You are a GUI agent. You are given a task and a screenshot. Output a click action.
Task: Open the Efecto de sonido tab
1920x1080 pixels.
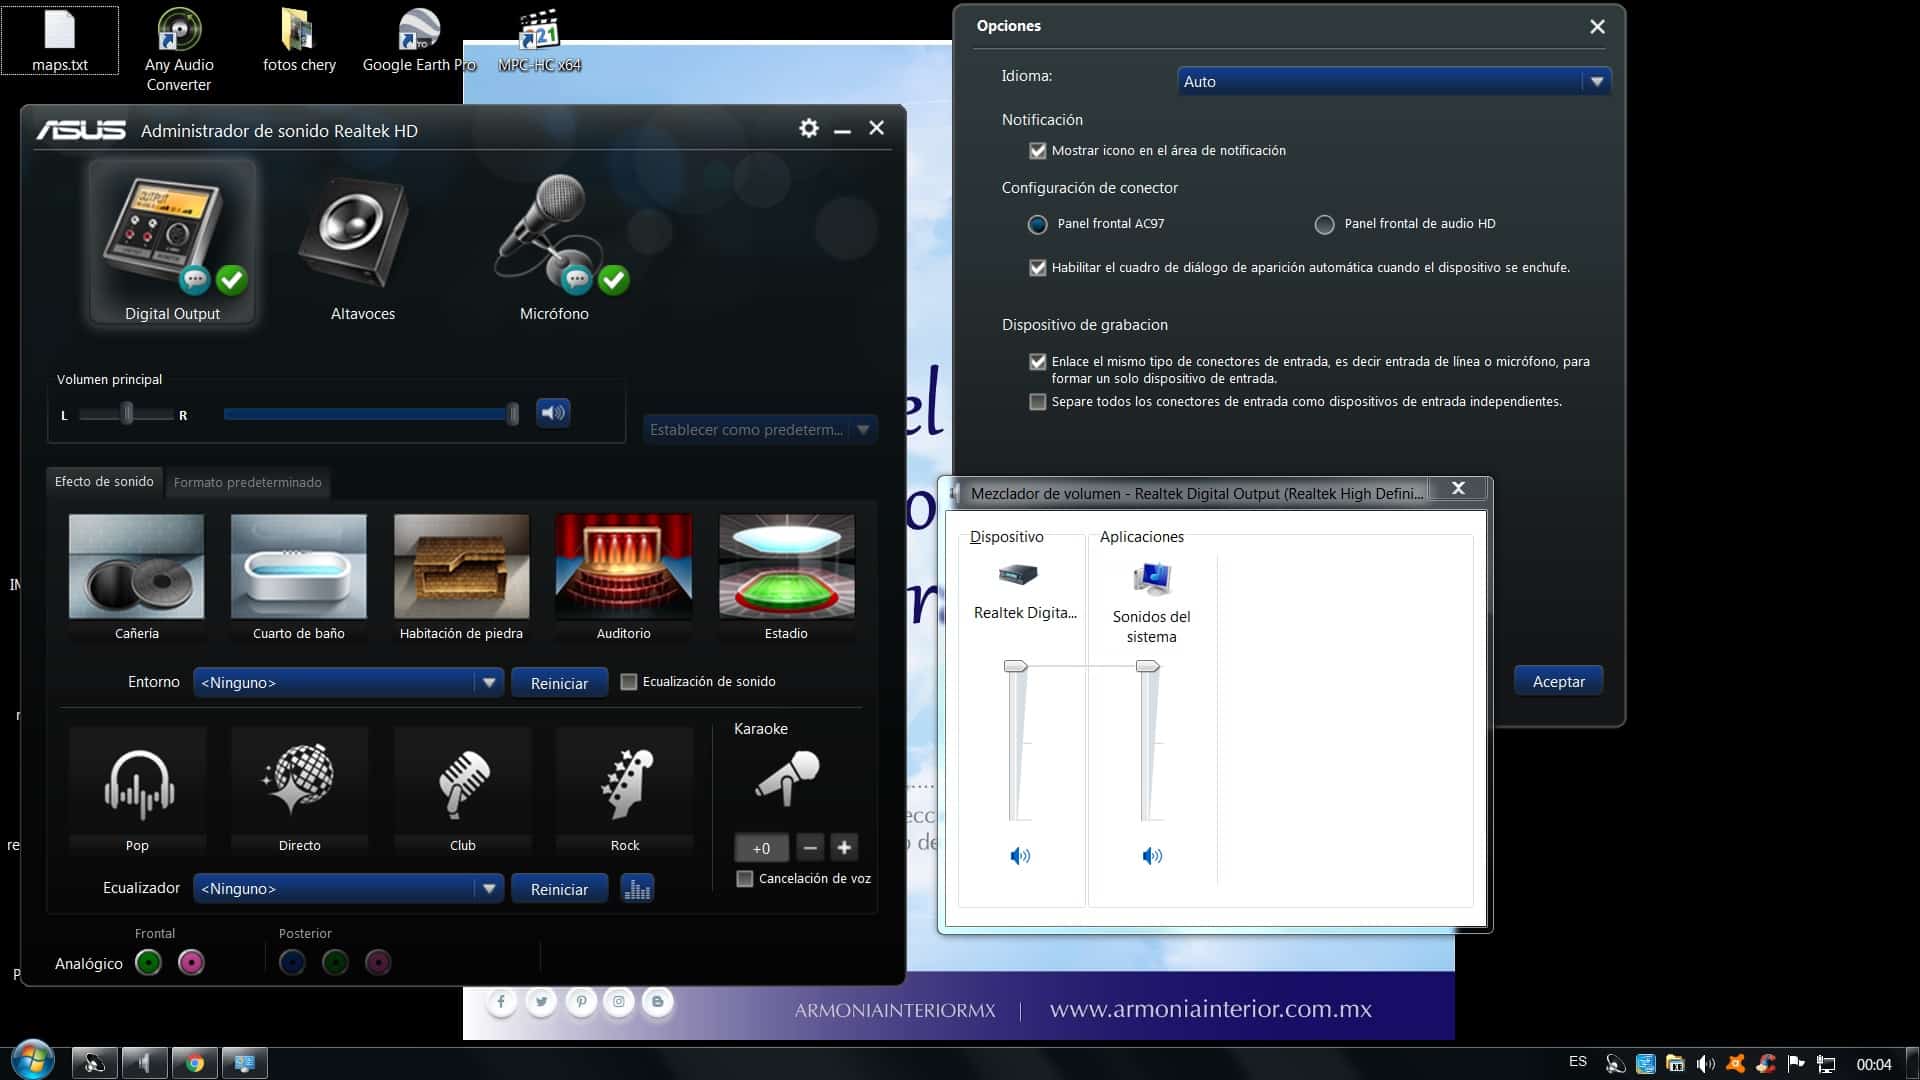[104, 482]
